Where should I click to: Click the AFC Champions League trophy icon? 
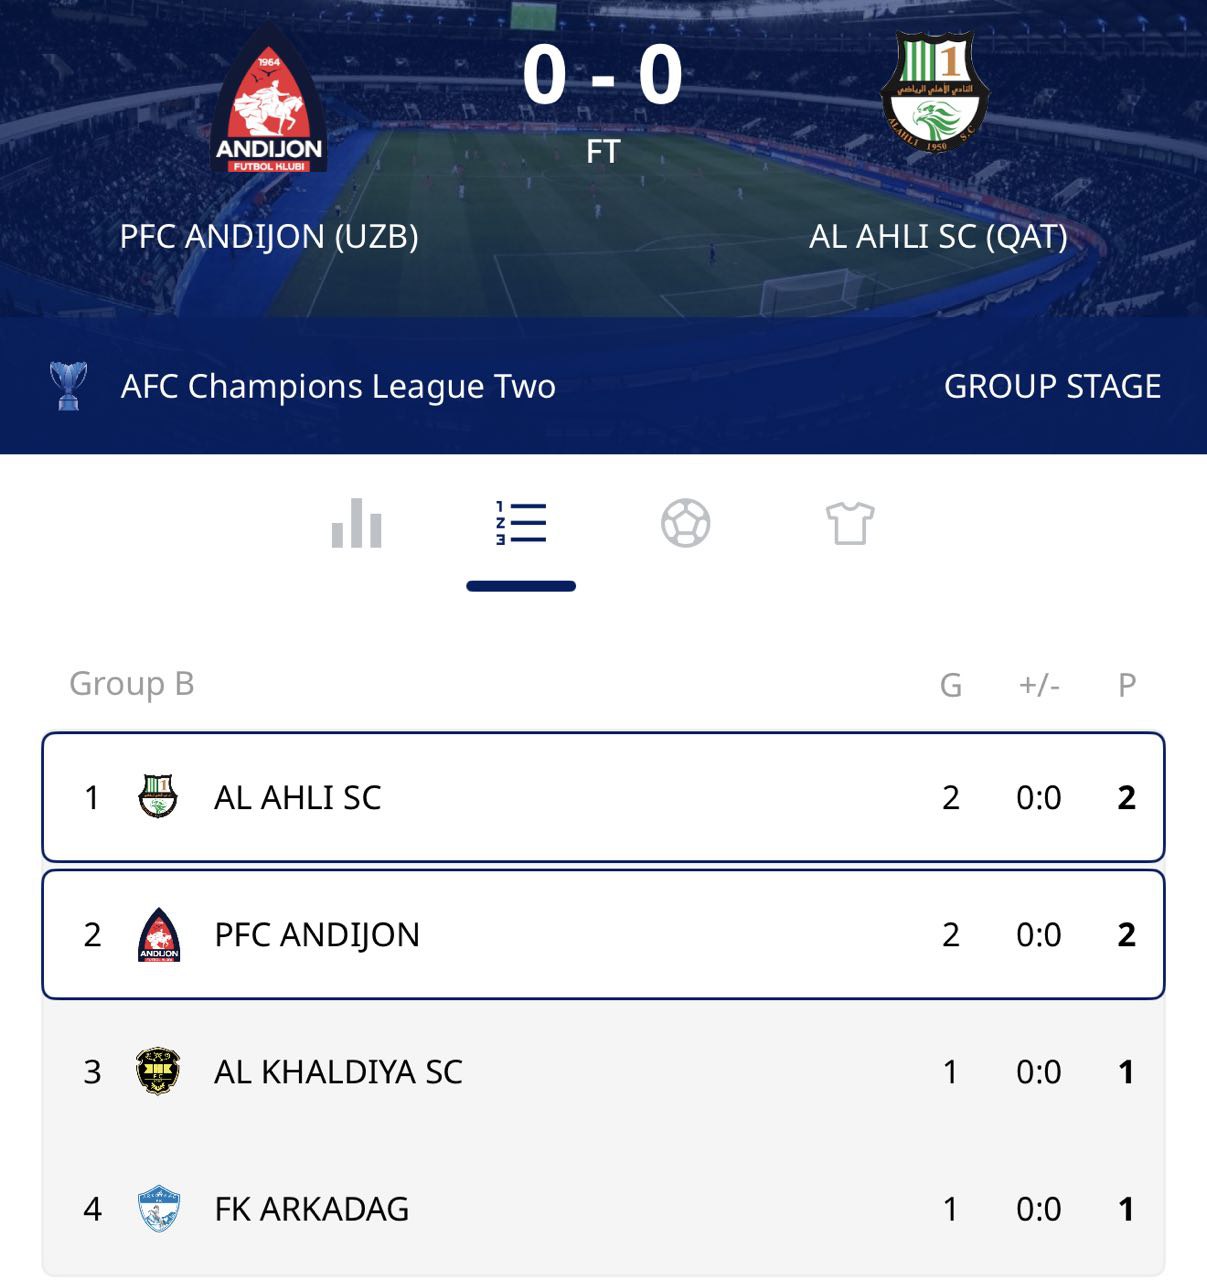tap(68, 386)
